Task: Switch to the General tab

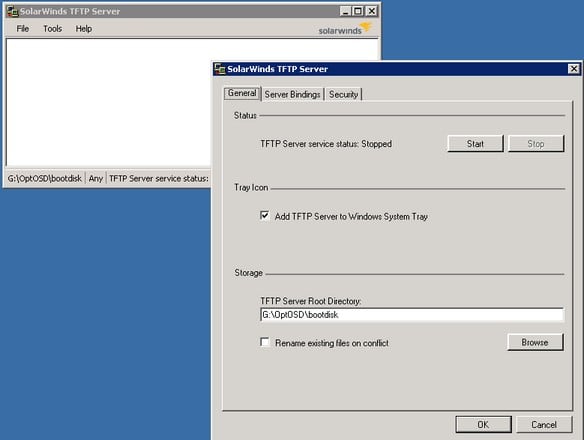Action: click(242, 93)
